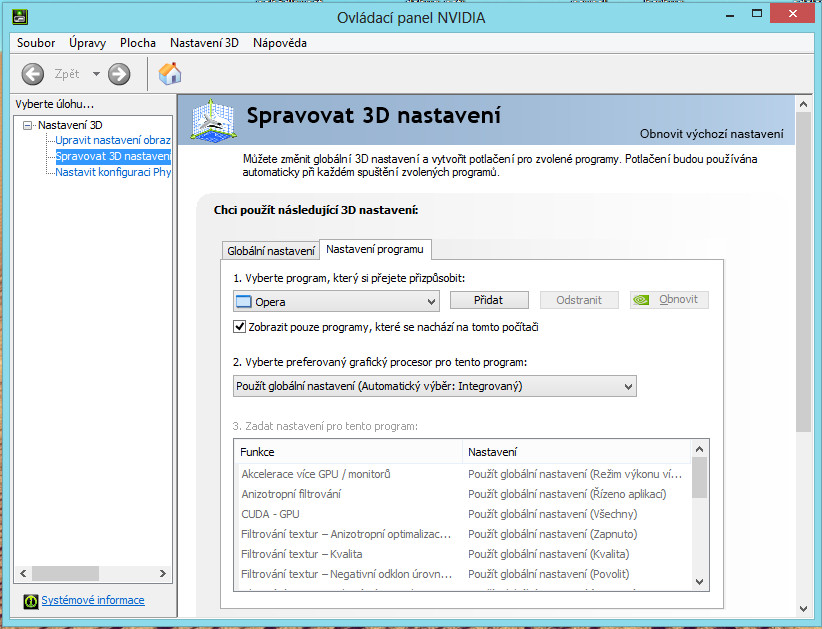822x629 pixels.
Task: Open the Nápověda menu
Action: [x=280, y=43]
